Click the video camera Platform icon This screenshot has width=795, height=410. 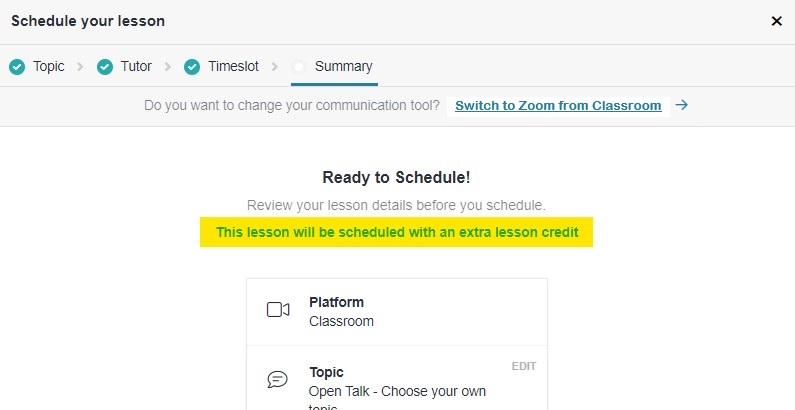click(278, 310)
